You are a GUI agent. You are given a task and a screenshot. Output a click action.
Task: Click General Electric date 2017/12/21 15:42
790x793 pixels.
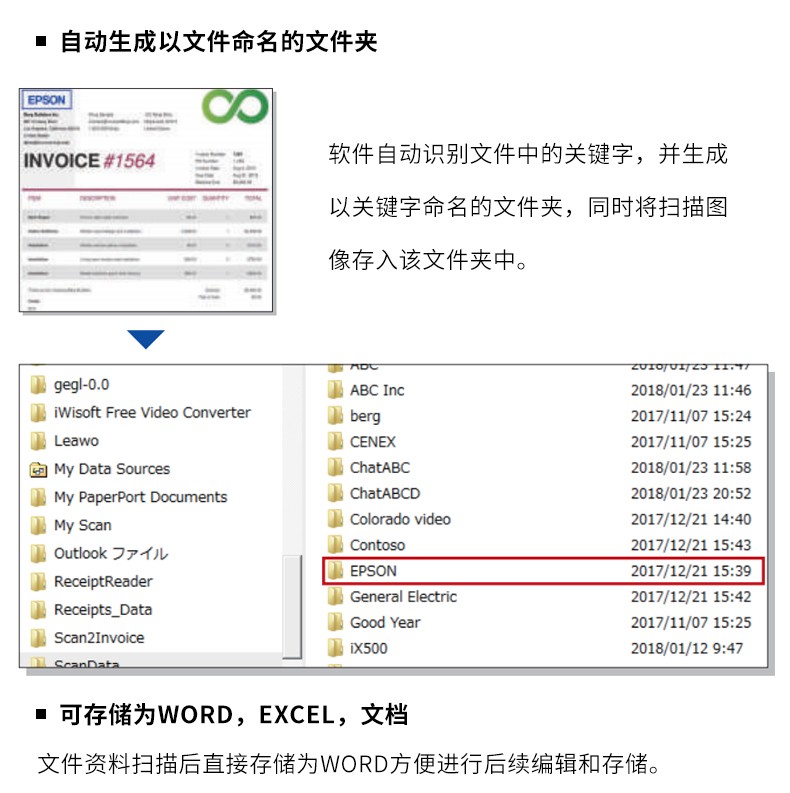click(691, 597)
